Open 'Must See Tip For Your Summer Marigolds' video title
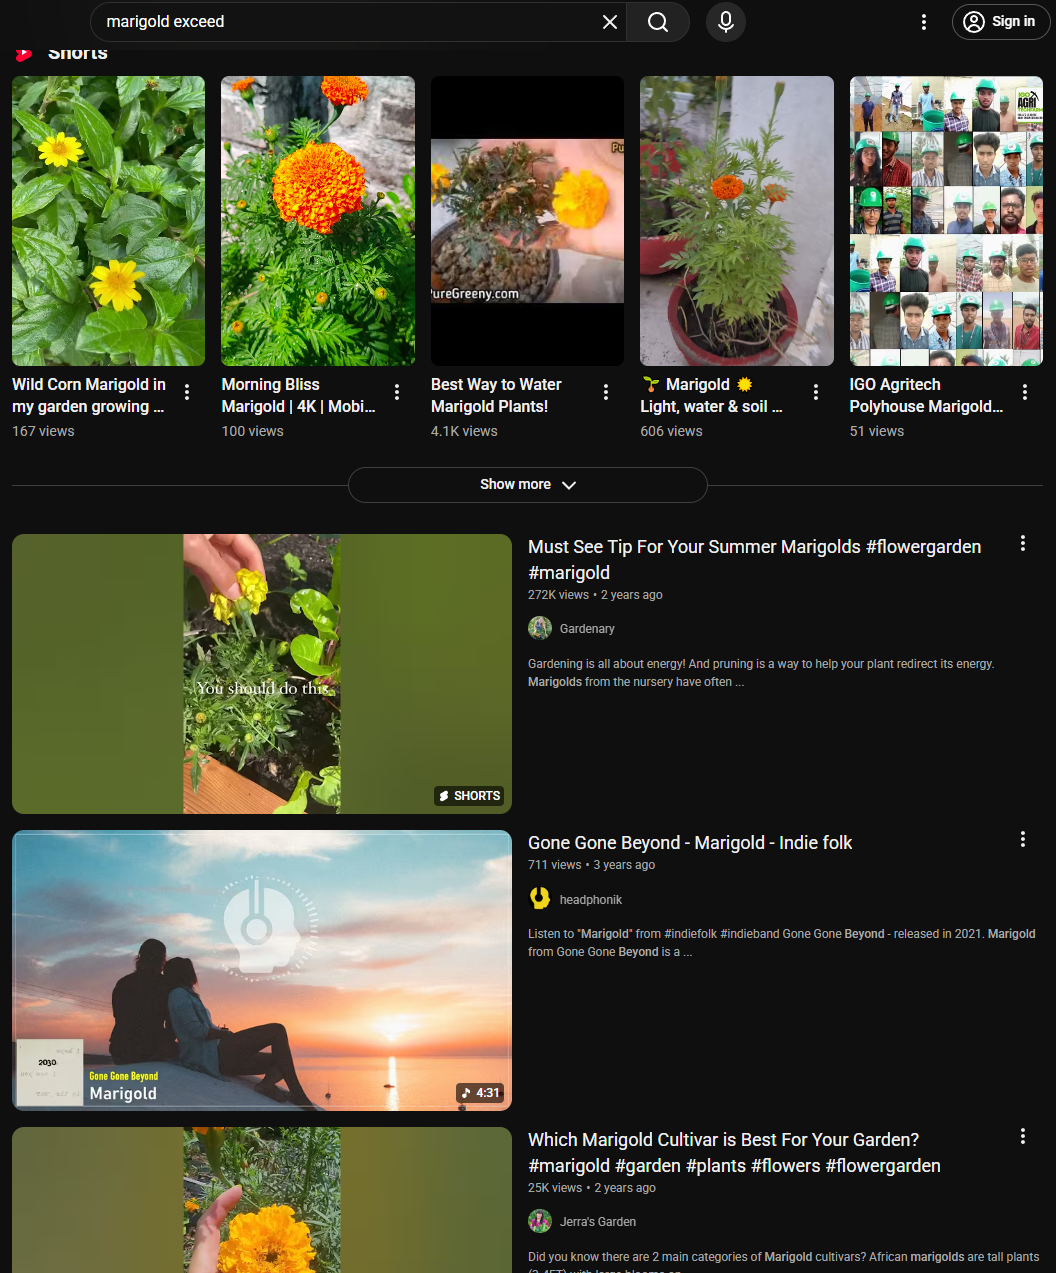The height and width of the screenshot is (1273, 1056). pyautogui.click(x=754, y=560)
